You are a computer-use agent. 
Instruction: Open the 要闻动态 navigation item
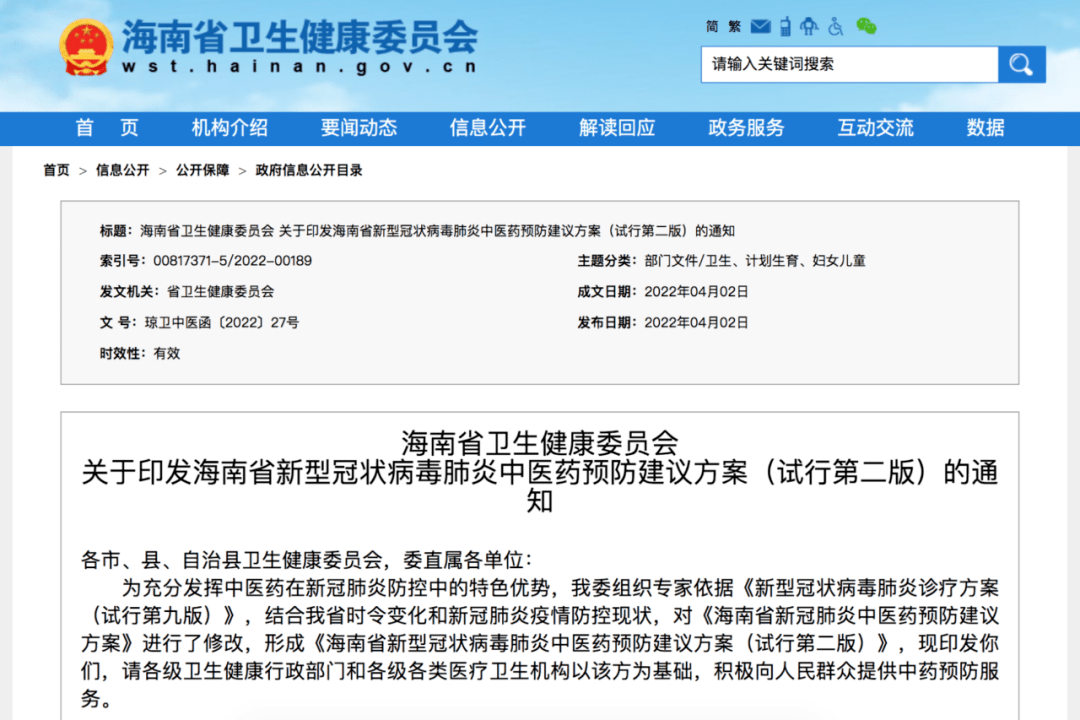pyautogui.click(x=359, y=127)
